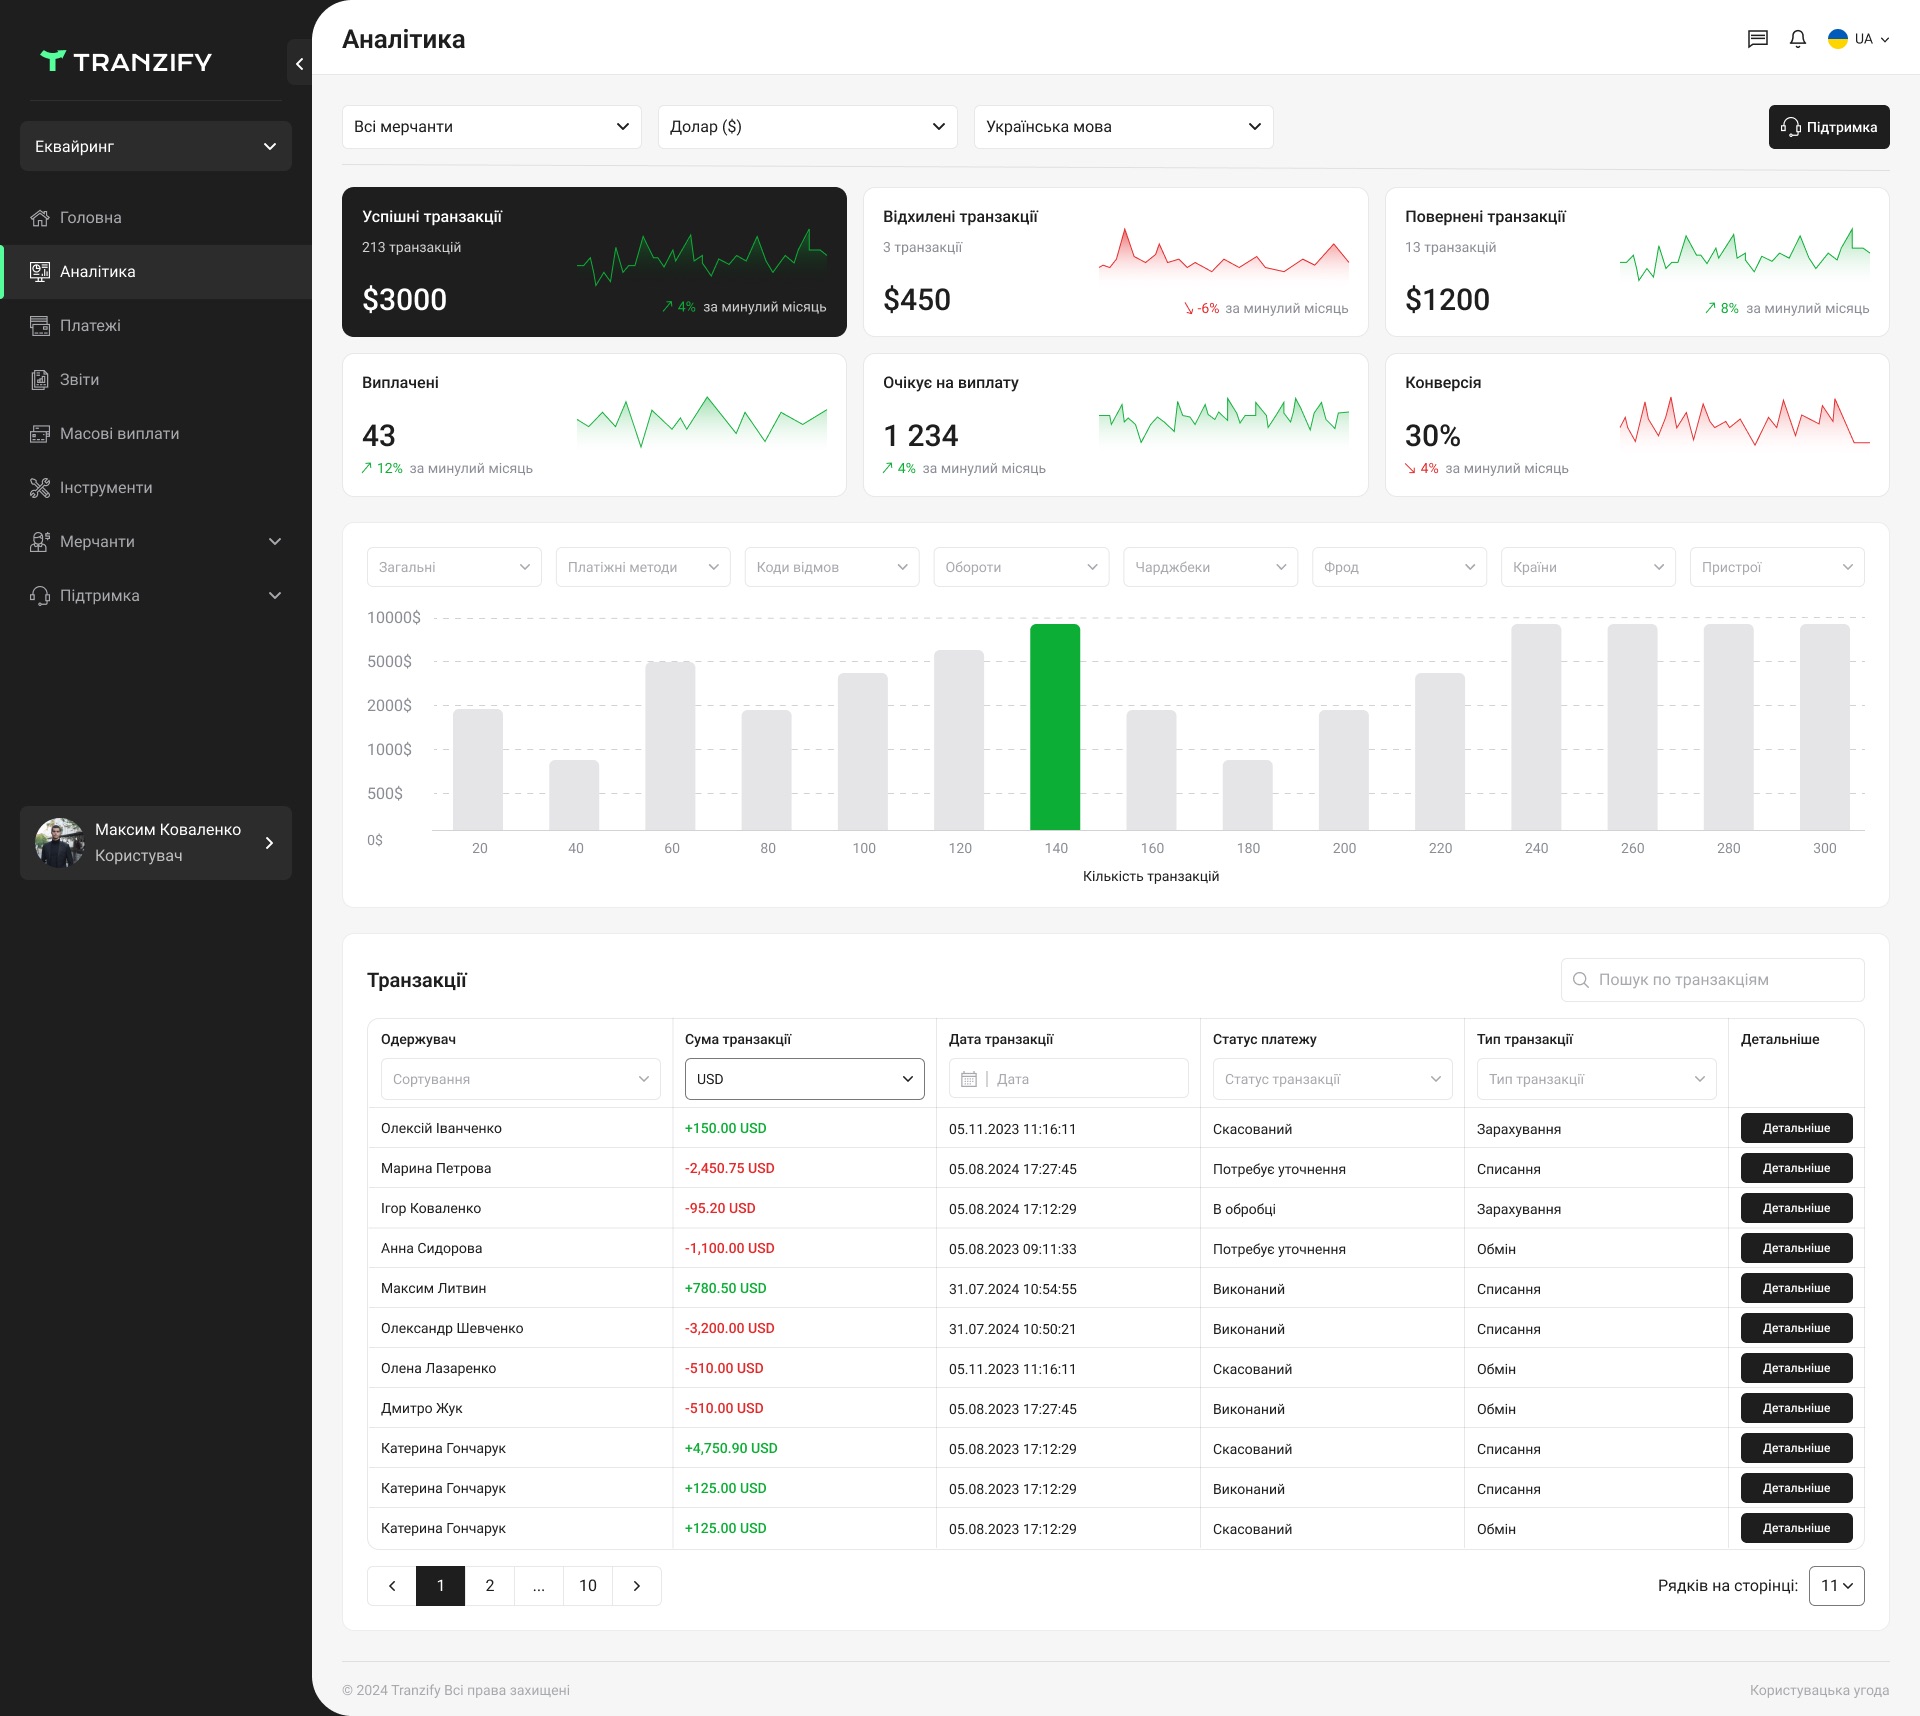Click the Пошук по транзакціям field
This screenshot has width=1920, height=1716.
1712,980
